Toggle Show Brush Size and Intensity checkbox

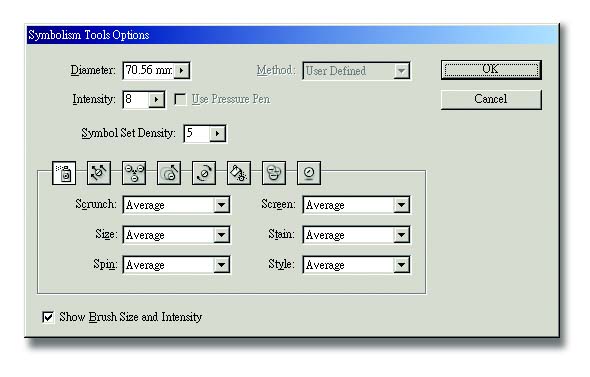tap(48, 317)
